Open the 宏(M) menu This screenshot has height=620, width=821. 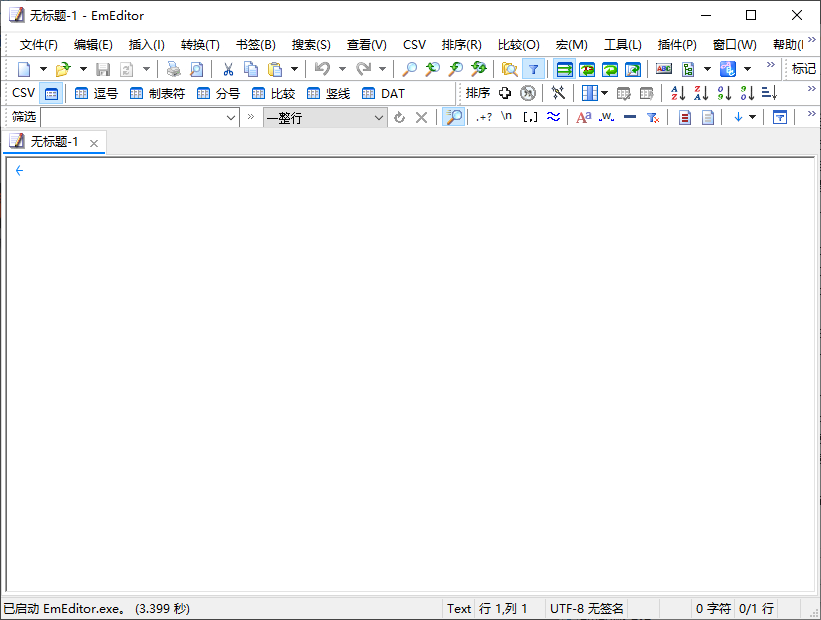[572, 45]
